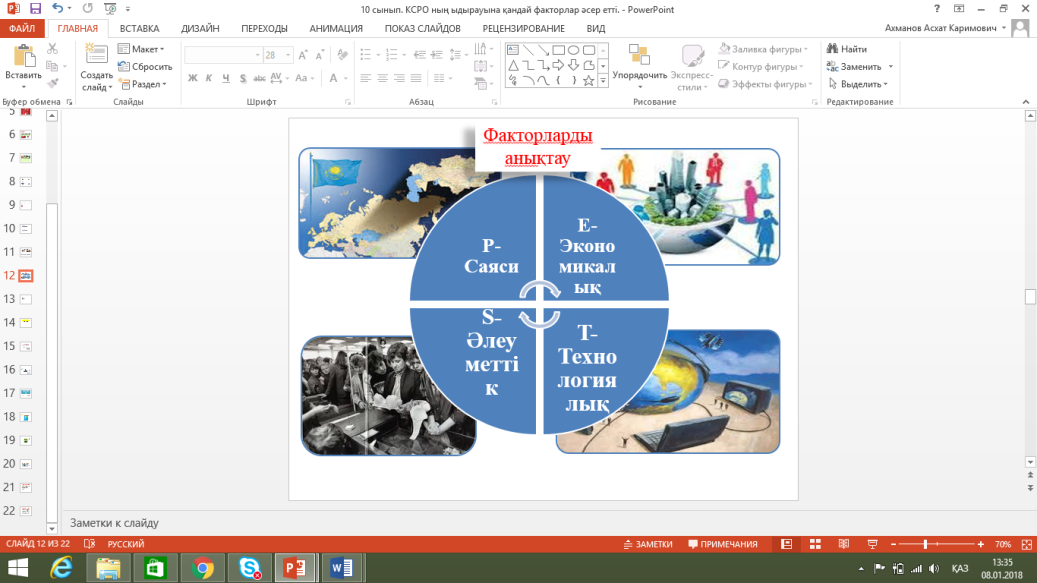The height and width of the screenshot is (583, 1037).
Task: Open Slide Sorter view in status bar
Action: point(816,544)
